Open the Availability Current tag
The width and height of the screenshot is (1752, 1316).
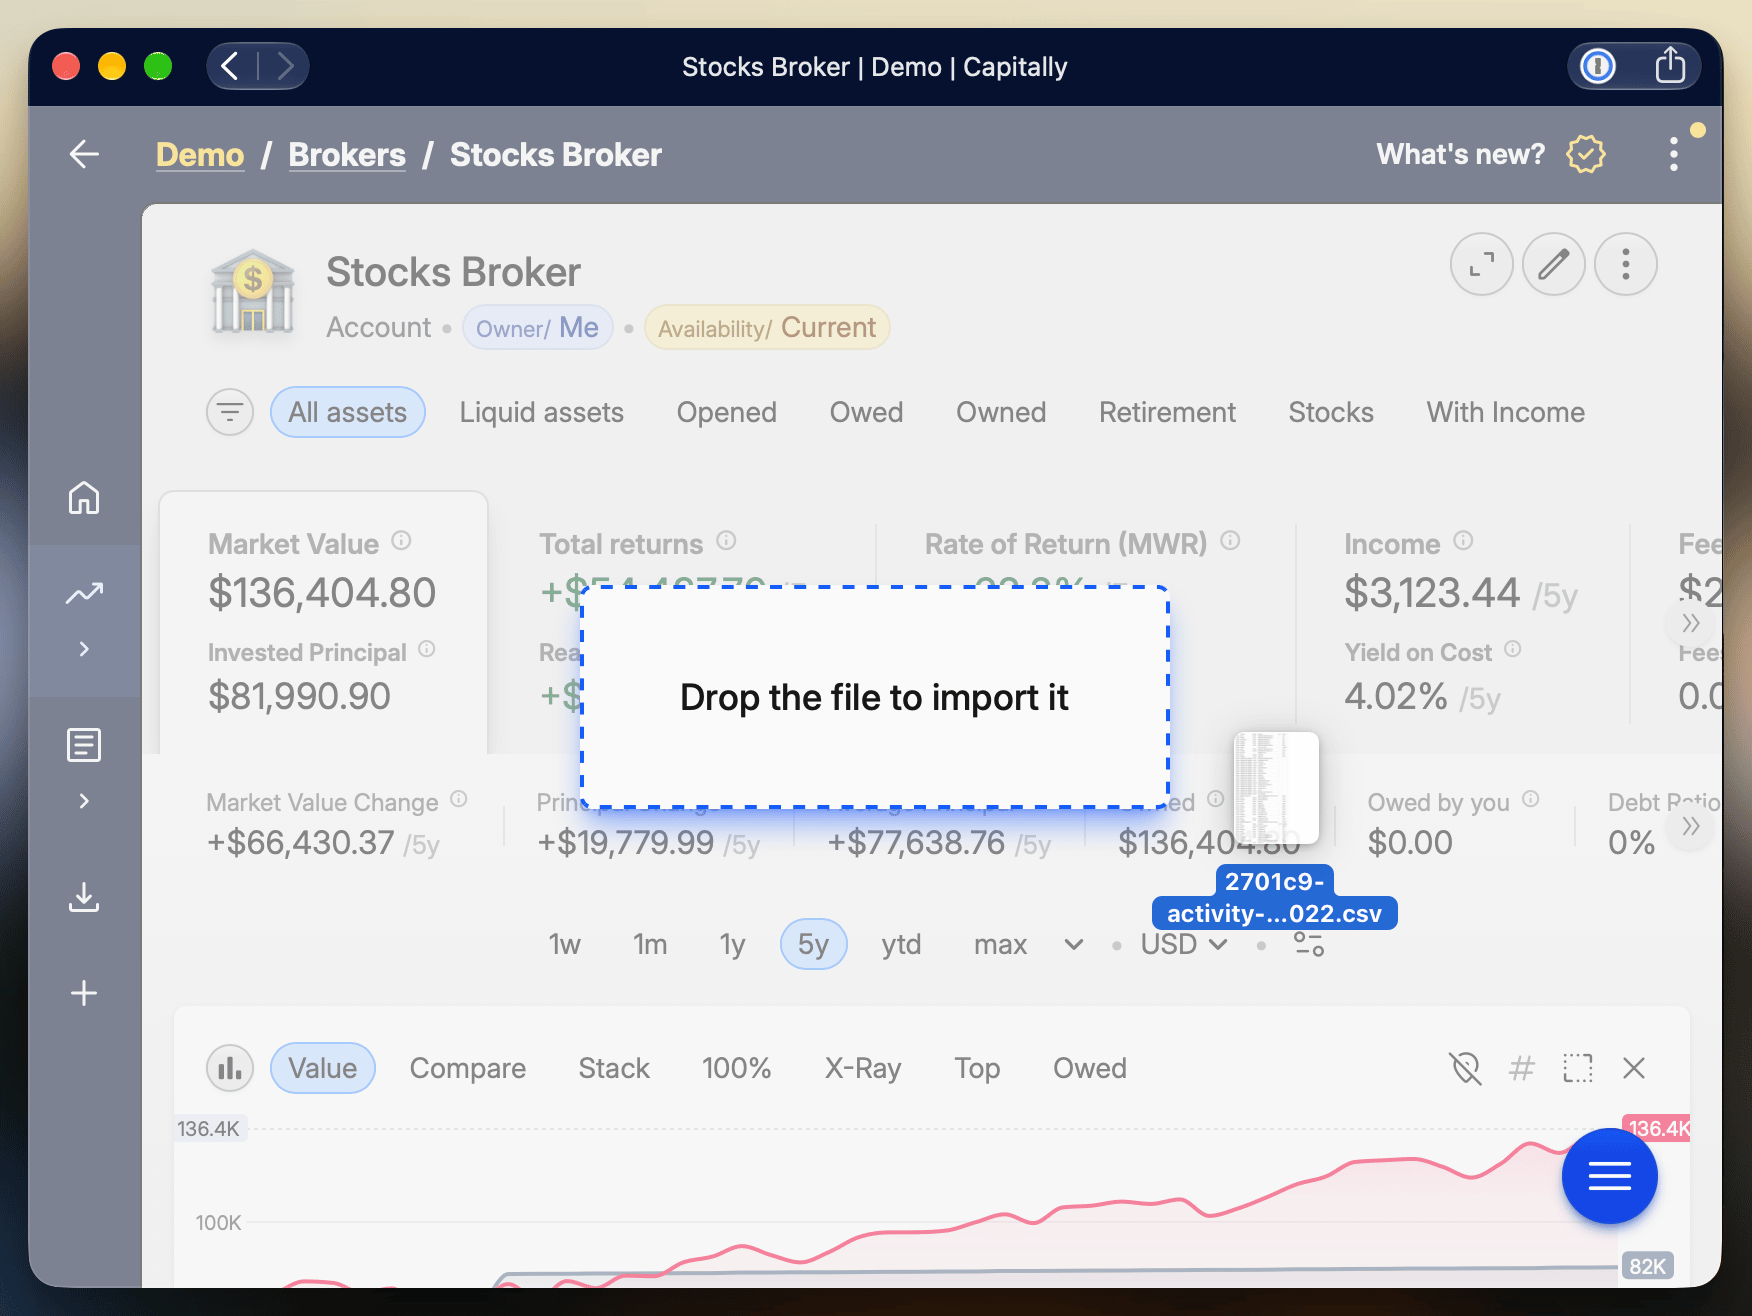click(x=767, y=327)
